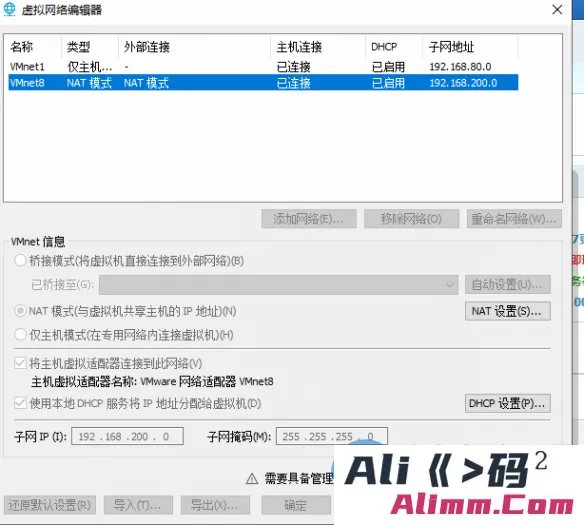Click the 子网地址 column header
The height and width of the screenshot is (525, 584).
(x=451, y=47)
